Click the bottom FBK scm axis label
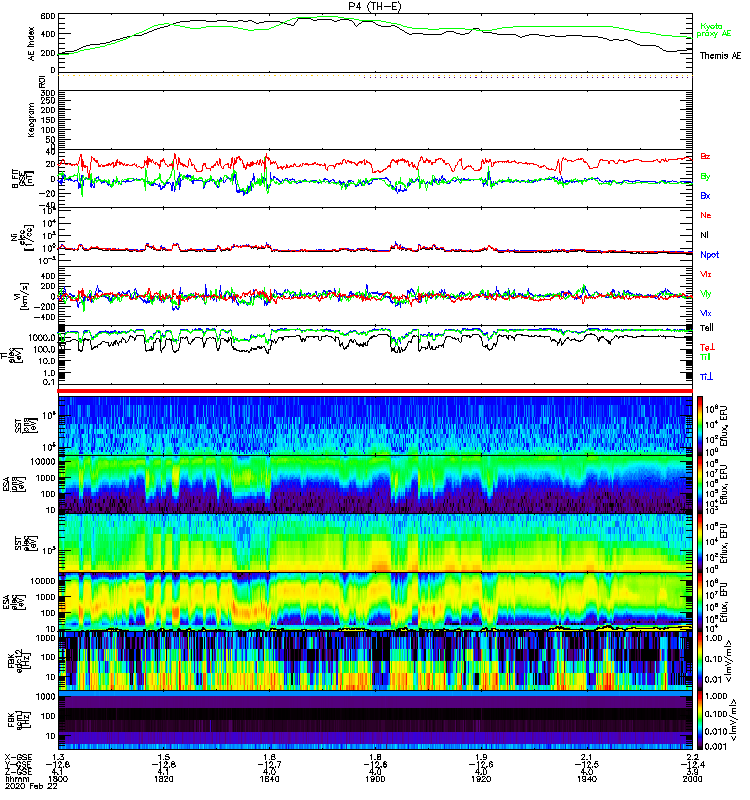Viewport: 750px width, 800px height. pyautogui.click(x=20, y=720)
